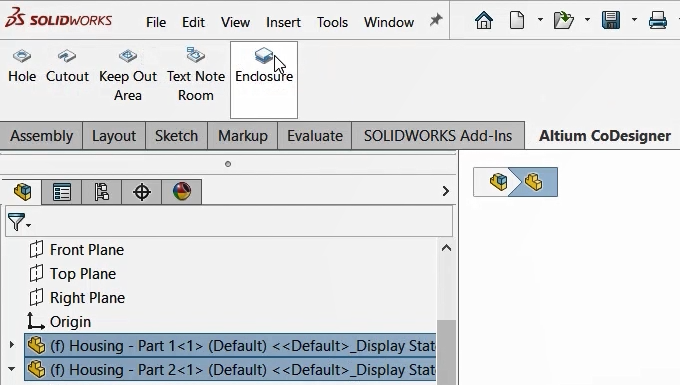
Task: Open an existing file with the folder icon
Action: tap(563, 20)
